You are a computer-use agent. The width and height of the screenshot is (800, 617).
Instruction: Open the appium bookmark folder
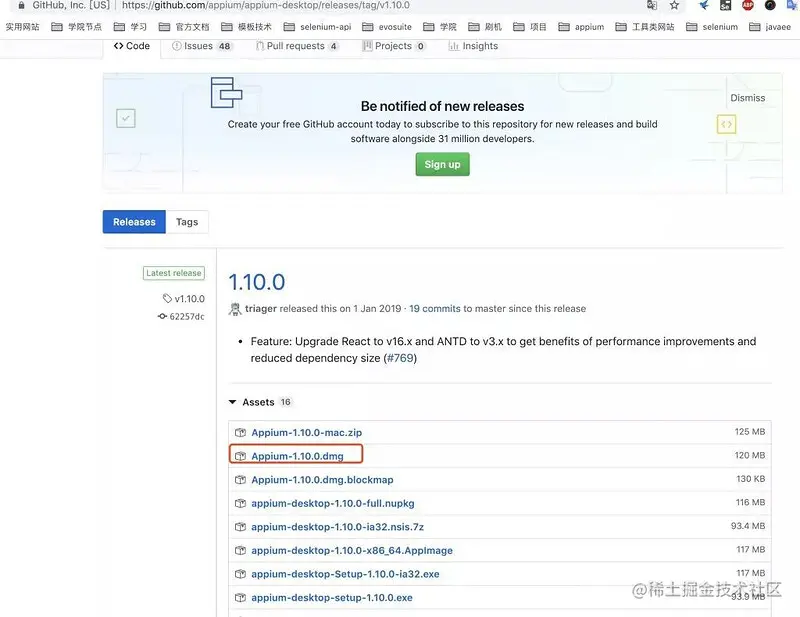pos(581,27)
